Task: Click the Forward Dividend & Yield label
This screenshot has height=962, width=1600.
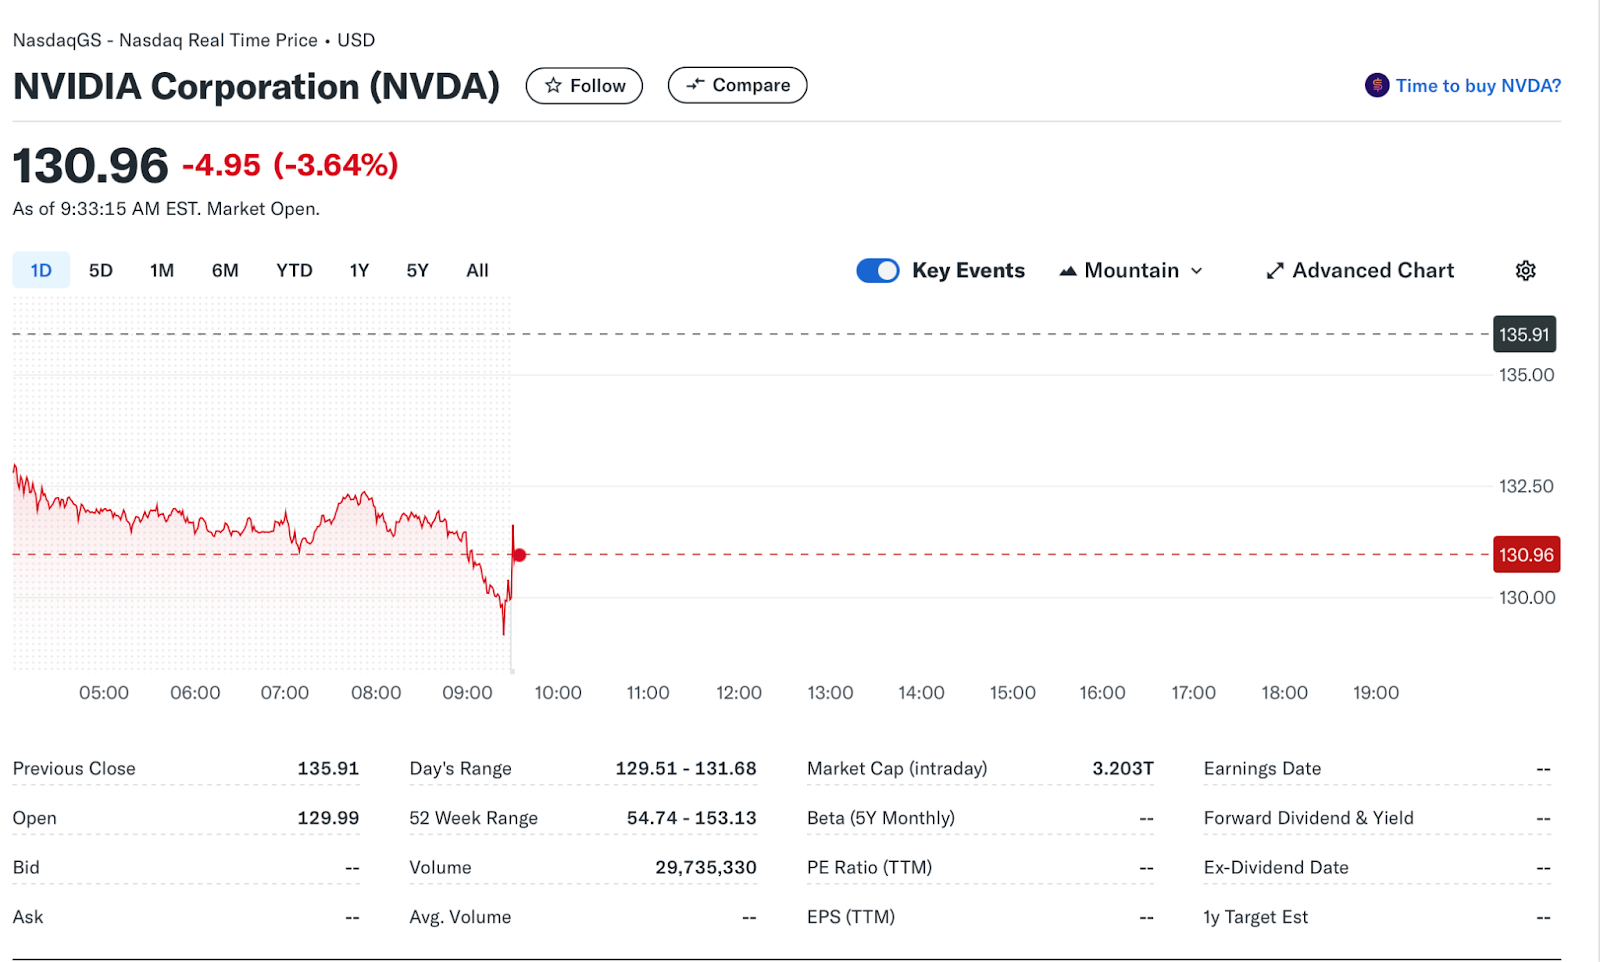Action: click(1309, 817)
